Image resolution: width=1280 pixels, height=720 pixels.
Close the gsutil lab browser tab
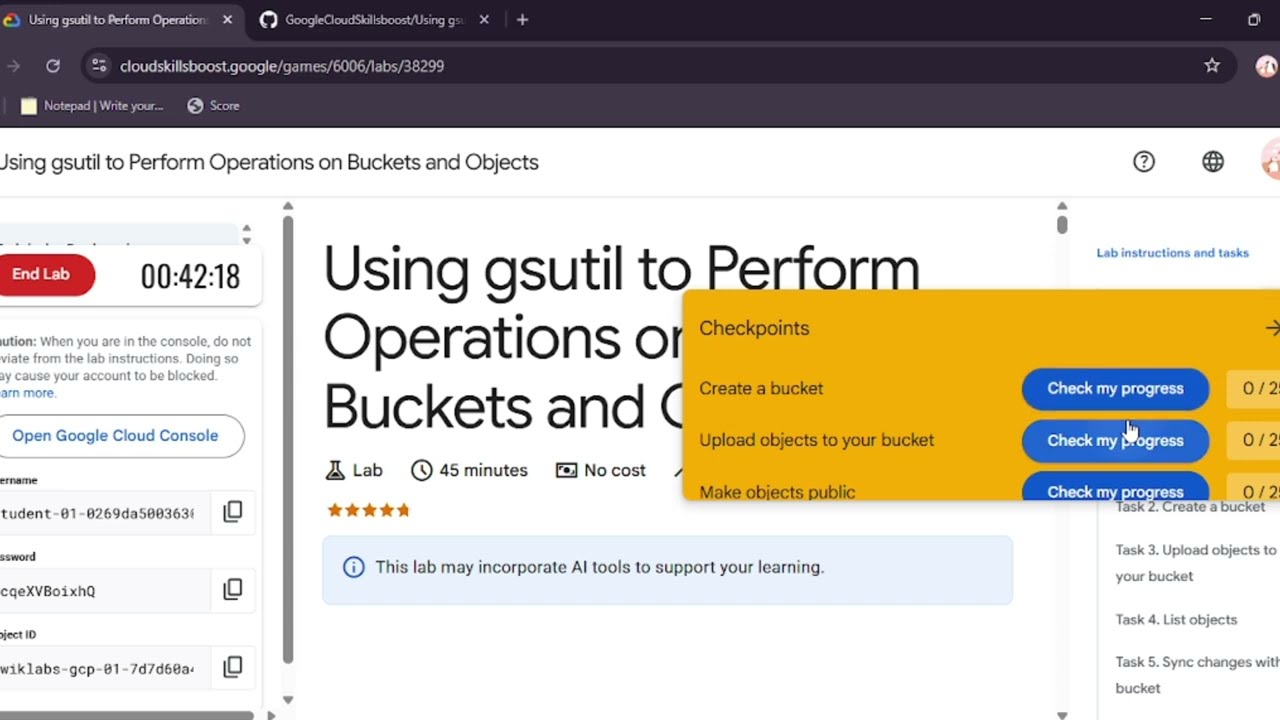point(227,20)
